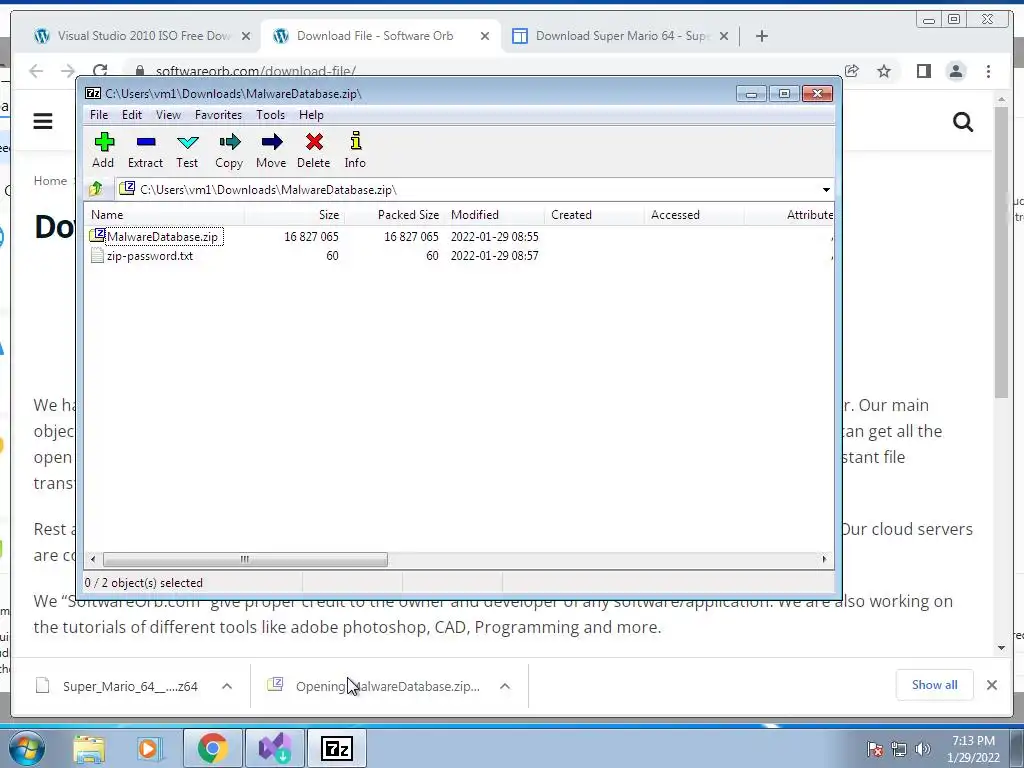Open 7-Zip Edit menu

(131, 115)
